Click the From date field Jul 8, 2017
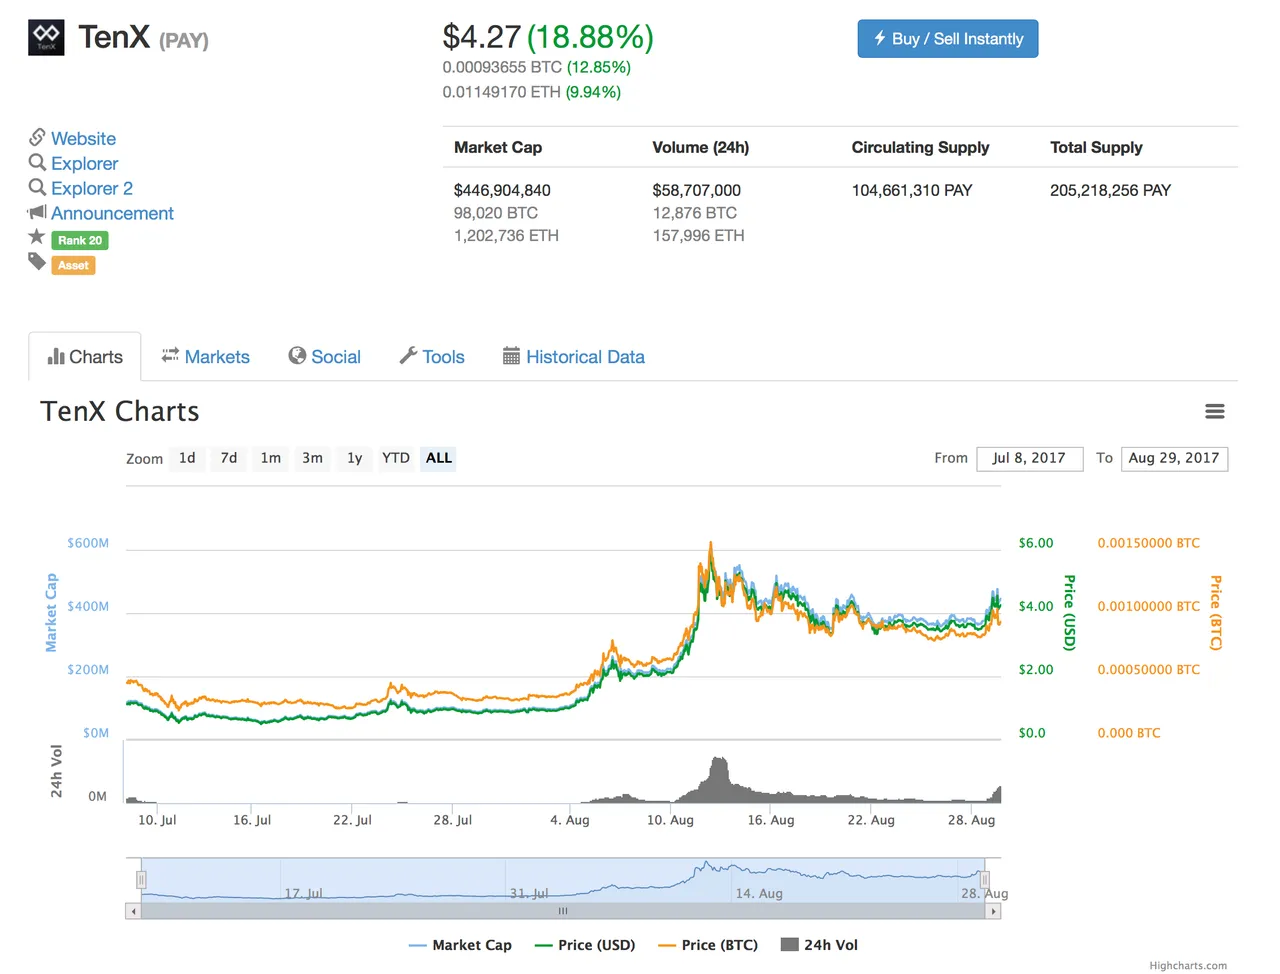This screenshot has width=1280, height=974. tap(1029, 458)
